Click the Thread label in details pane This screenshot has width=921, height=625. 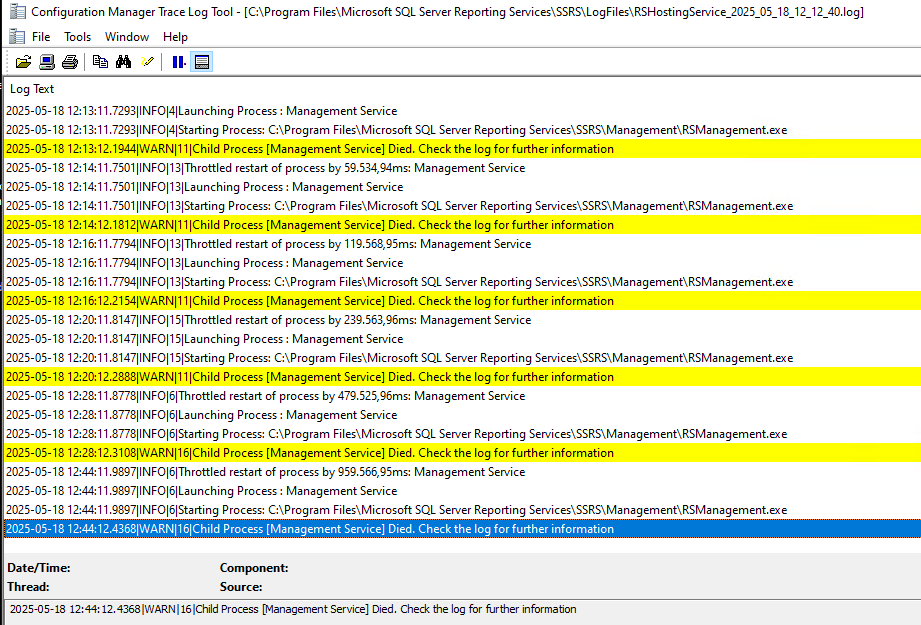pos(28,587)
